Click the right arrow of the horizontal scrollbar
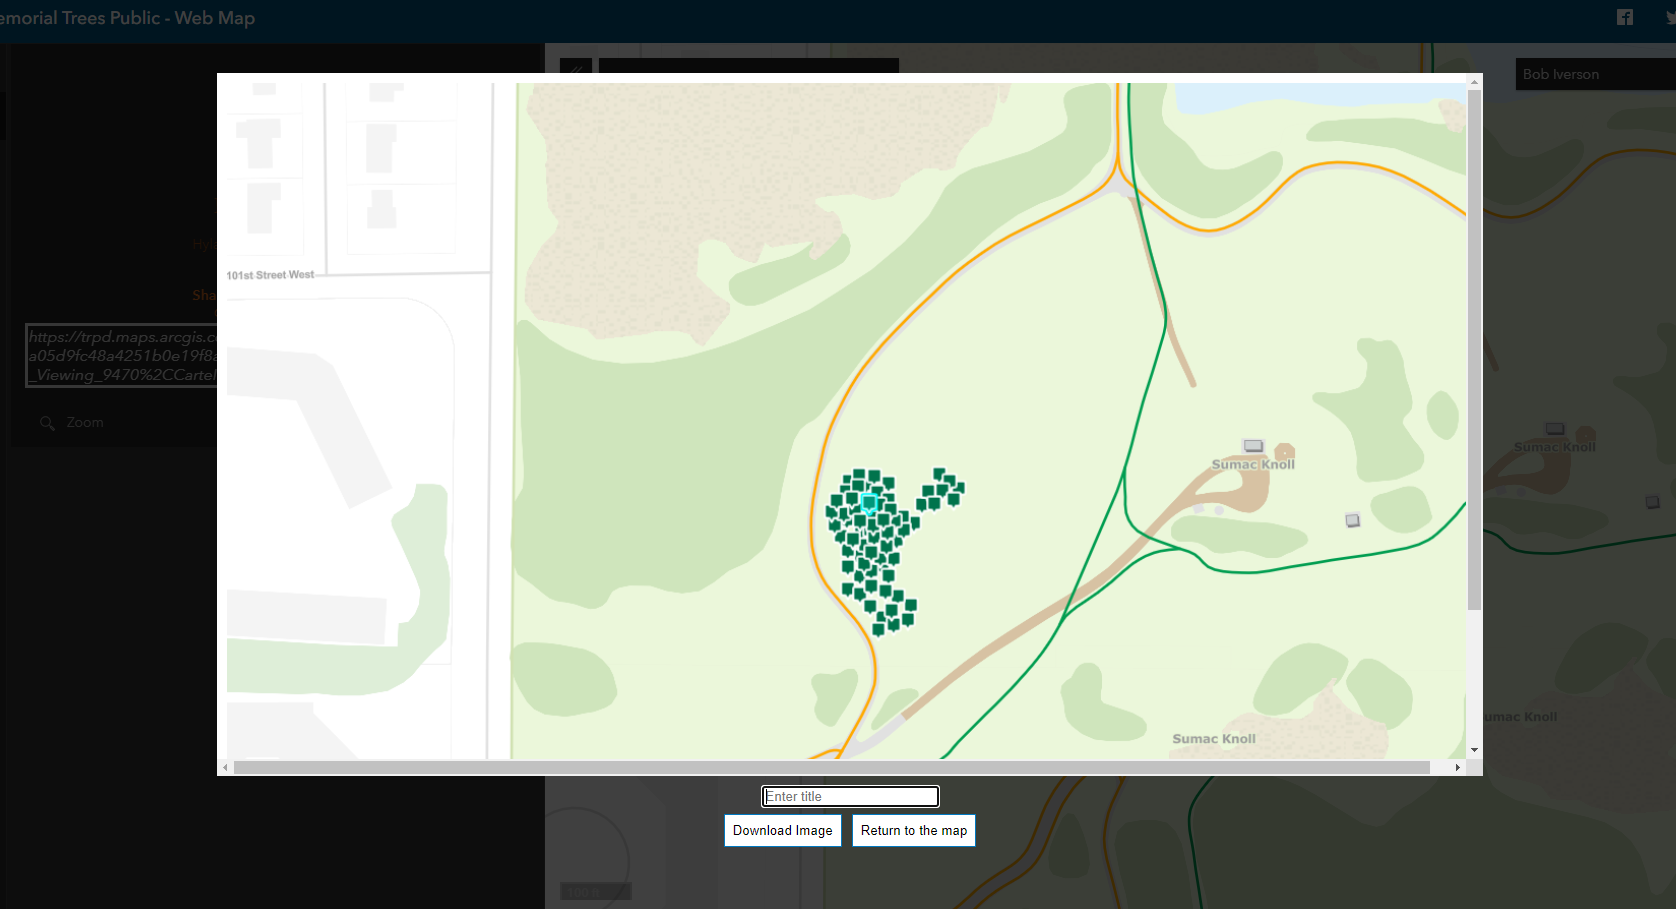The image size is (1676, 909). tap(1458, 767)
